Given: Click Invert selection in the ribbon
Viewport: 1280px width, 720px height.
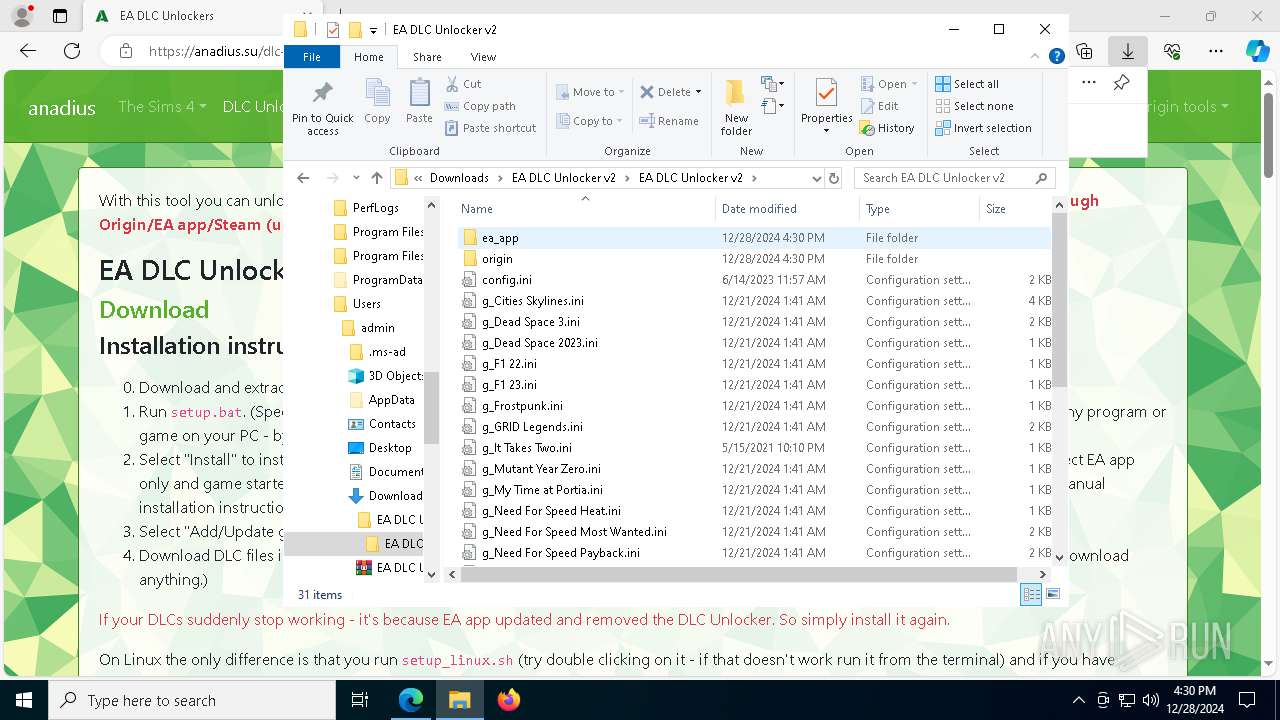Looking at the screenshot, I should point(983,128).
